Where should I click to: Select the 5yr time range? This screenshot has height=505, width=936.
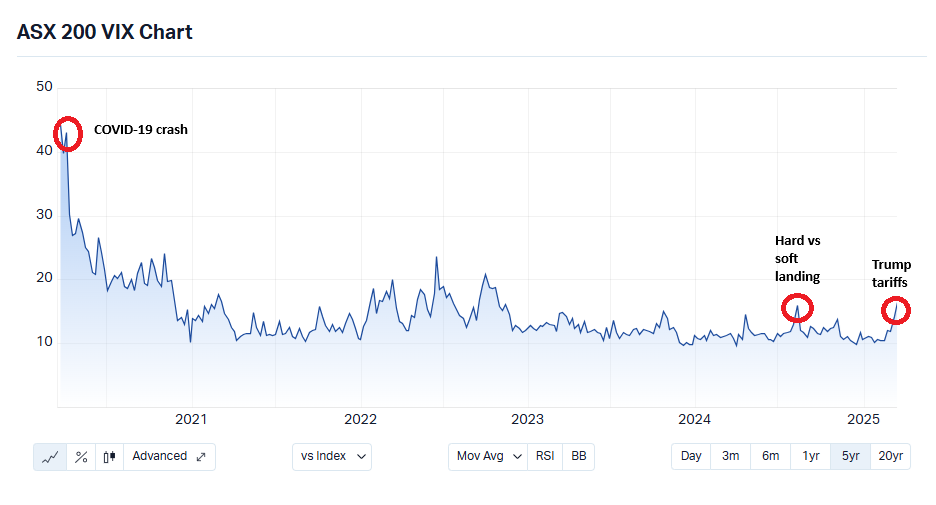pyautogui.click(x=850, y=456)
